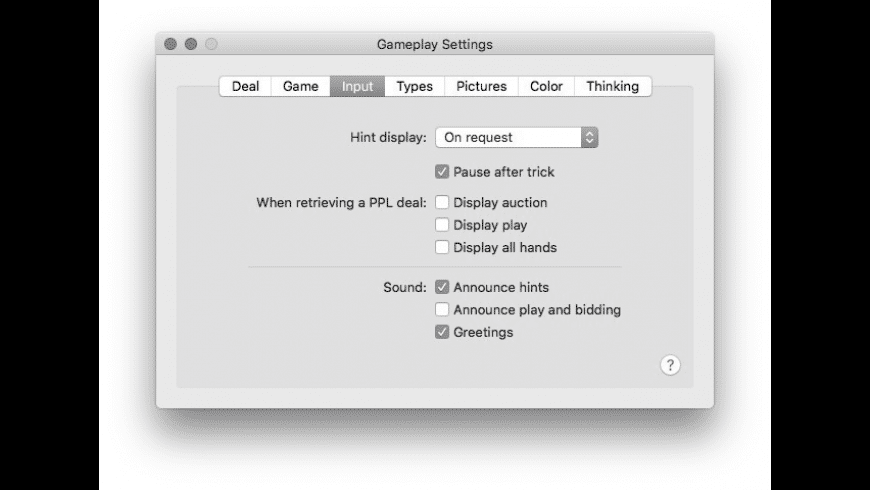Open the help question mark button
This screenshot has height=490, width=870.
point(670,365)
